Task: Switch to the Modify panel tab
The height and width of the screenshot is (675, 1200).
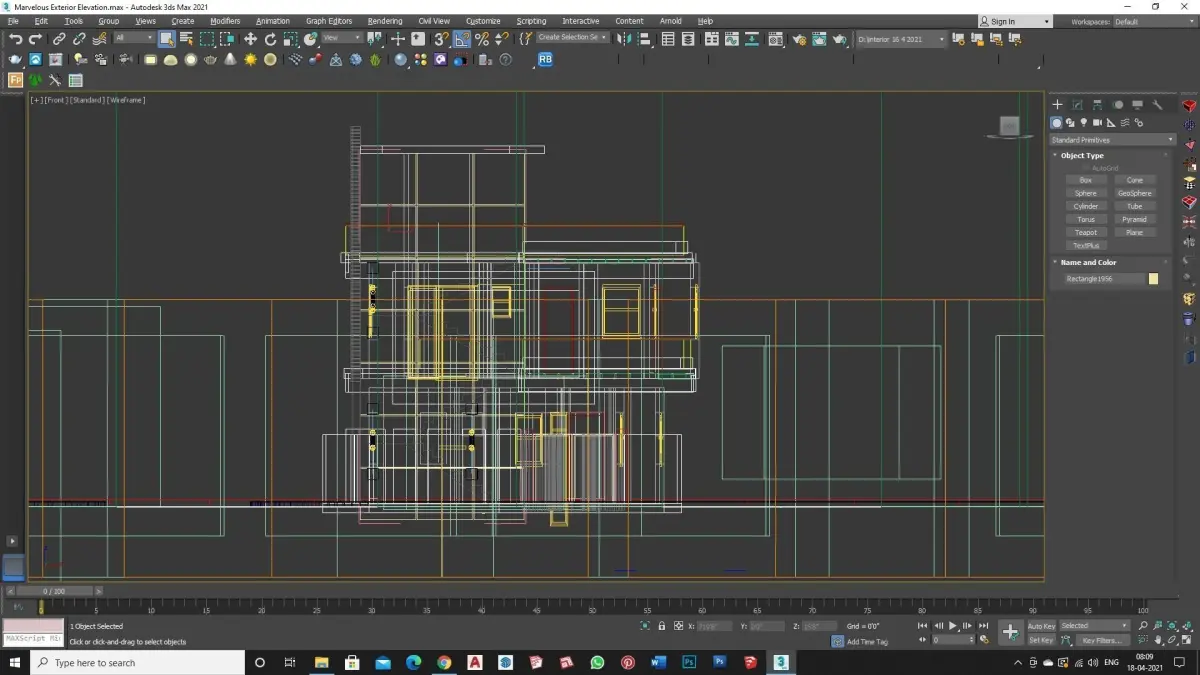Action: (1077, 104)
